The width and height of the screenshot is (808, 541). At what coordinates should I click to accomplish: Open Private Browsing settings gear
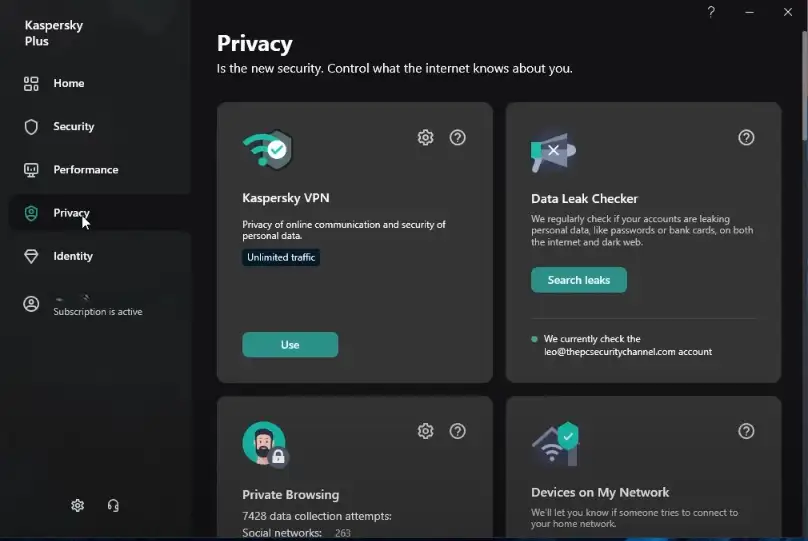coord(425,431)
